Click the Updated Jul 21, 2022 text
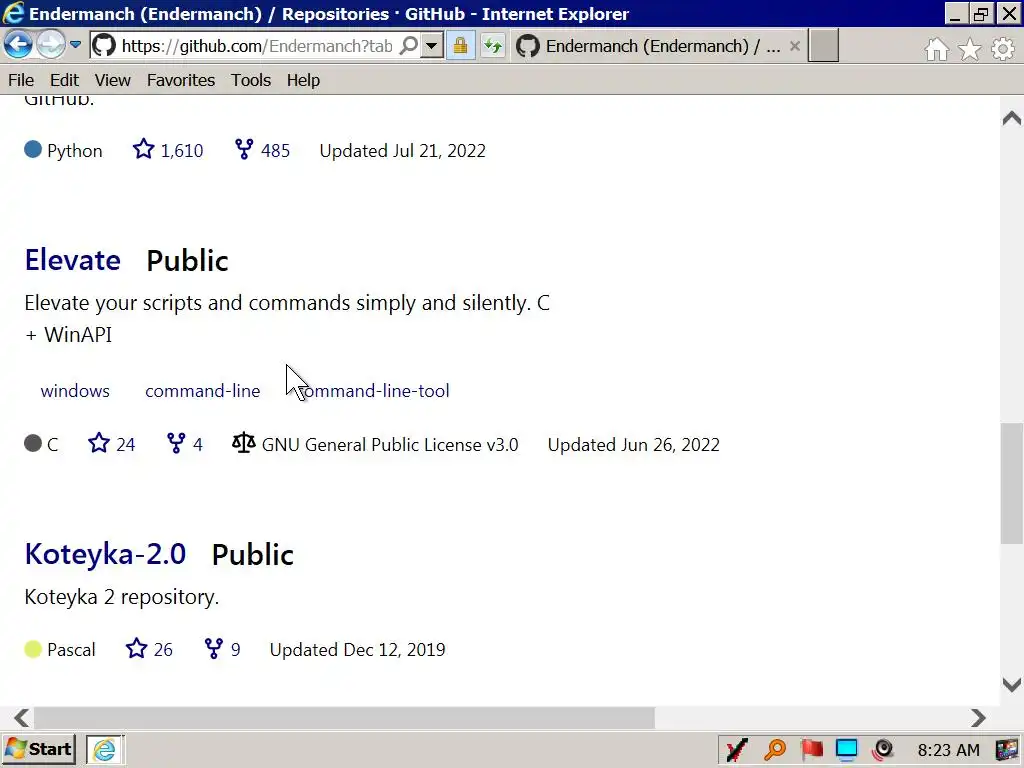1024x768 pixels. pyautogui.click(x=402, y=150)
